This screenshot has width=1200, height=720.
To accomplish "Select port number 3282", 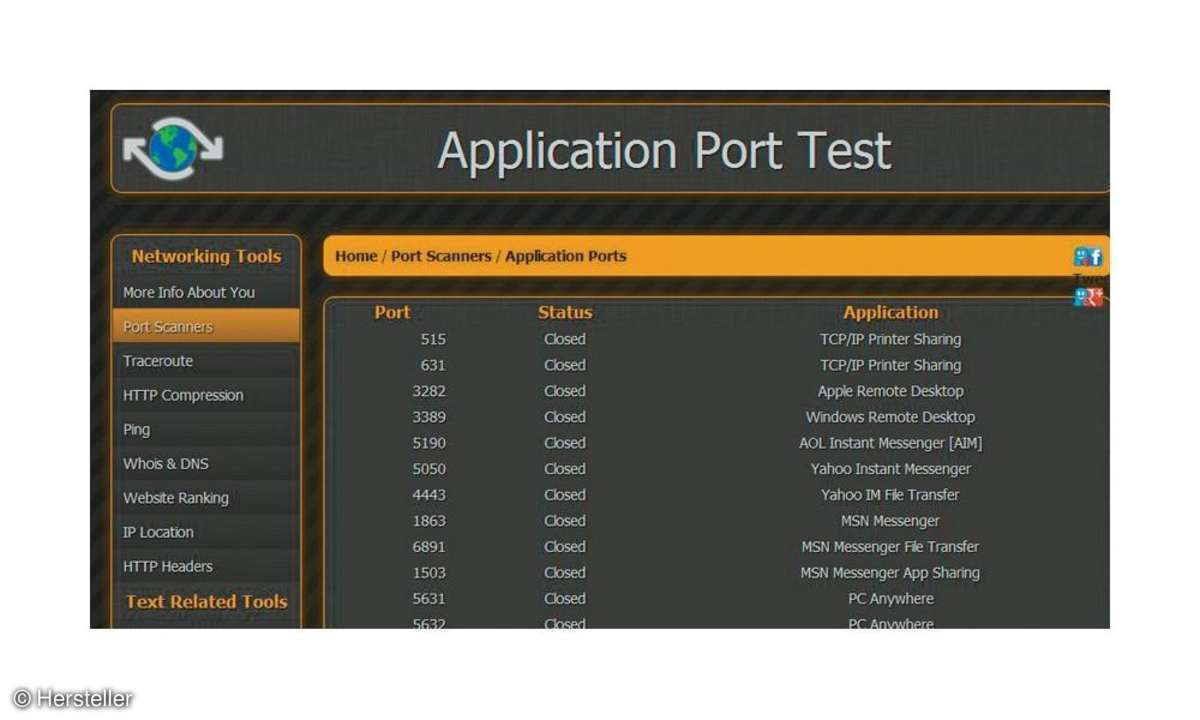I will [x=429, y=391].
